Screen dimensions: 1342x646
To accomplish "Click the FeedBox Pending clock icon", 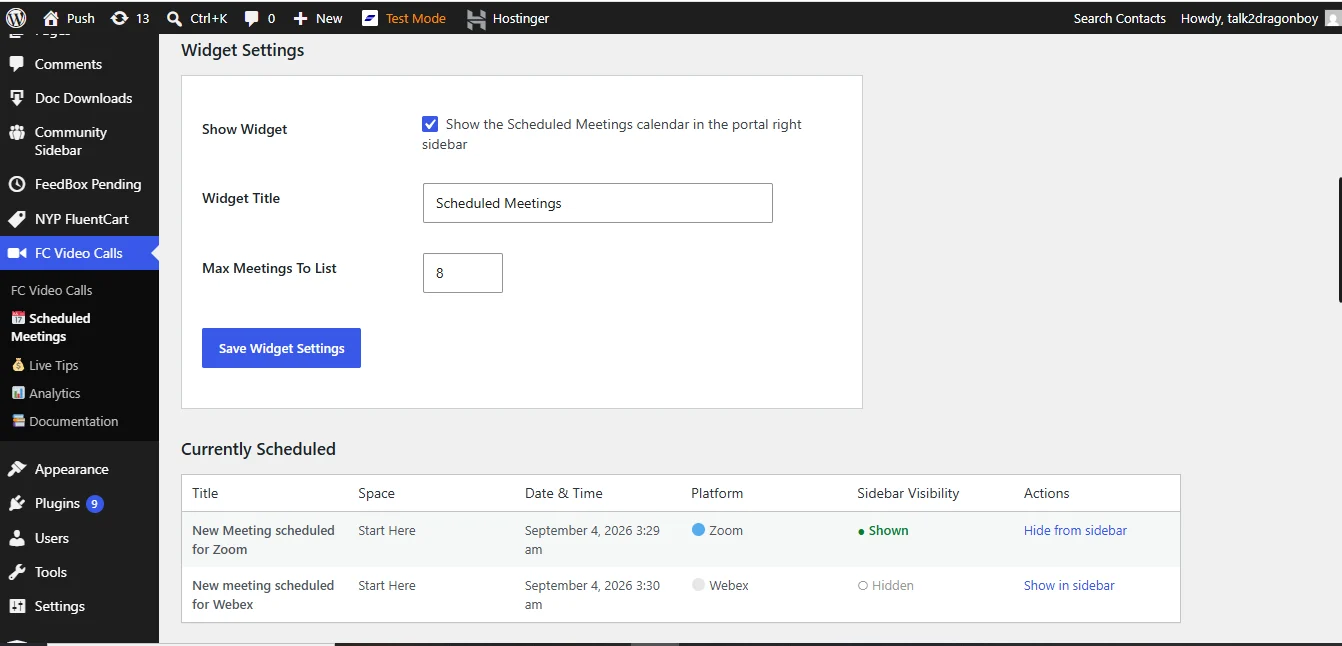I will 16,184.
